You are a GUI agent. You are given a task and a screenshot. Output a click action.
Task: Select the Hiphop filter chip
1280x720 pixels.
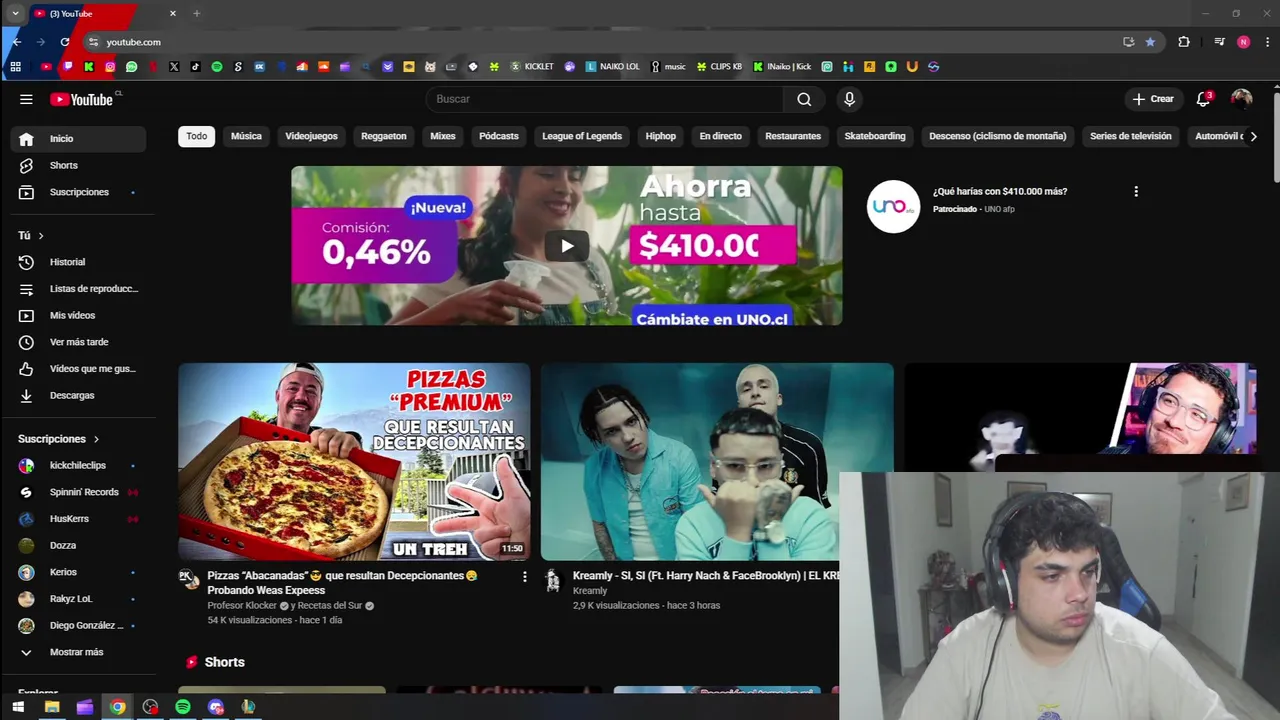coord(661,136)
